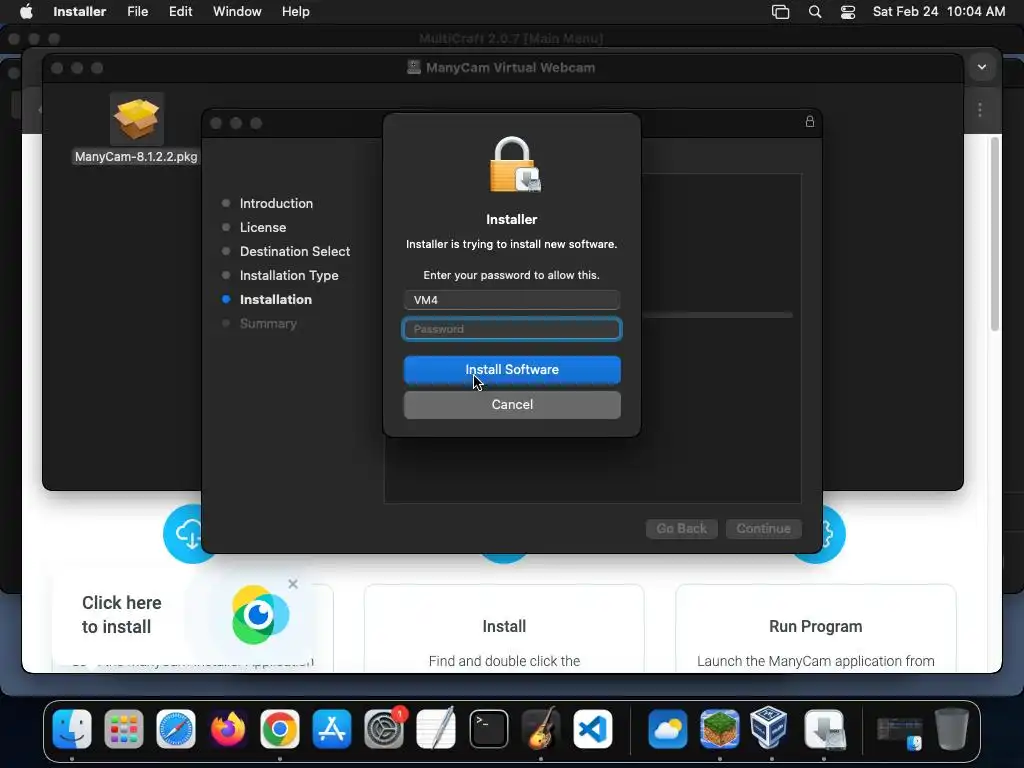Launch Firefox from the Dock
Screen dimensions: 1024x768
[228, 729]
